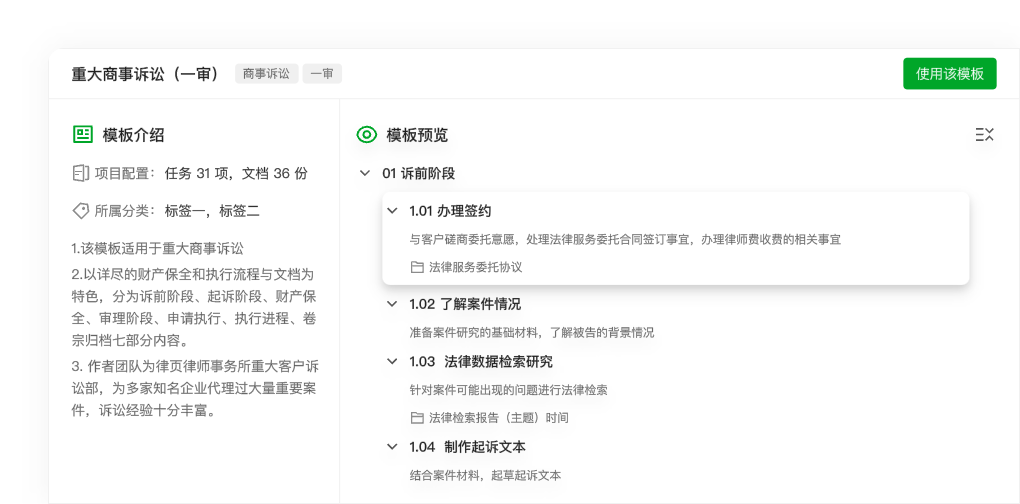Click paragraph starting 2.以详尽的财产保全
The image size is (1020, 504).
coord(195,308)
